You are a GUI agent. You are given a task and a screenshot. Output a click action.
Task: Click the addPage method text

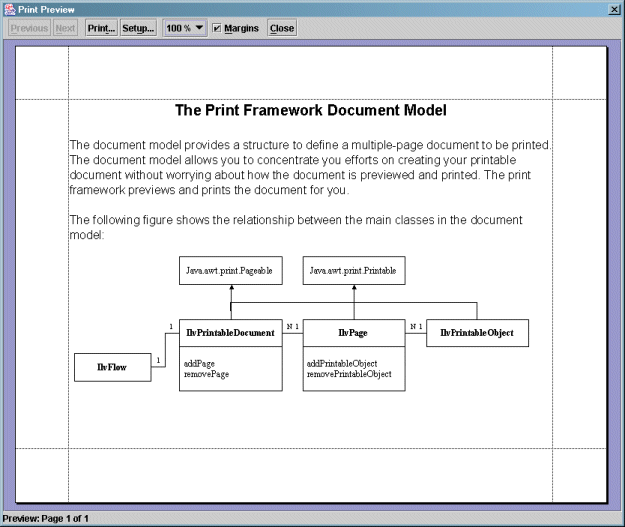pyautogui.click(x=199, y=364)
